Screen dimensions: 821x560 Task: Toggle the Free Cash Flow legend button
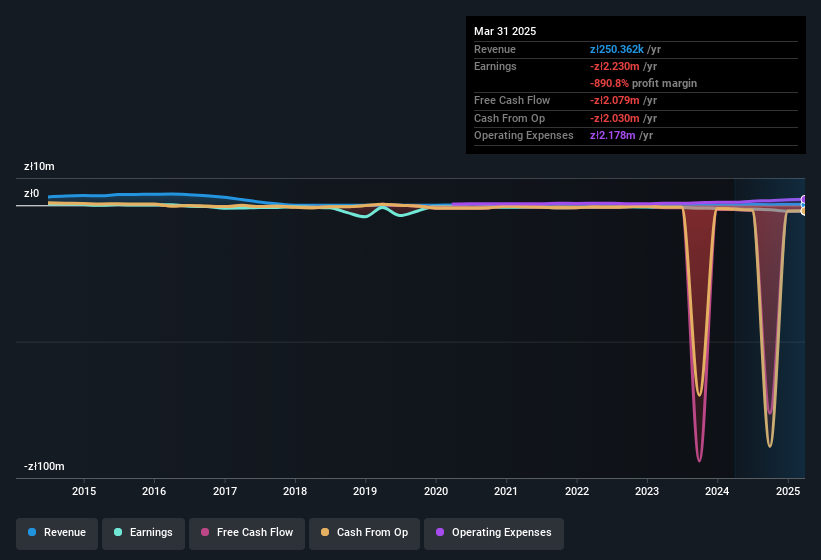click(x=247, y=533)
